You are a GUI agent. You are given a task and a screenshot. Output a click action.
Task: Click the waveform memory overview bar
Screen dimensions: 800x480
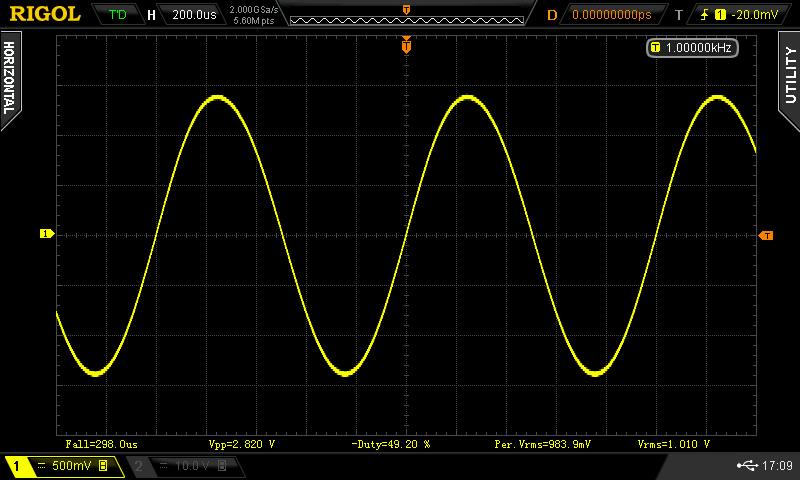pyautogui.click(x=406, y=15)
